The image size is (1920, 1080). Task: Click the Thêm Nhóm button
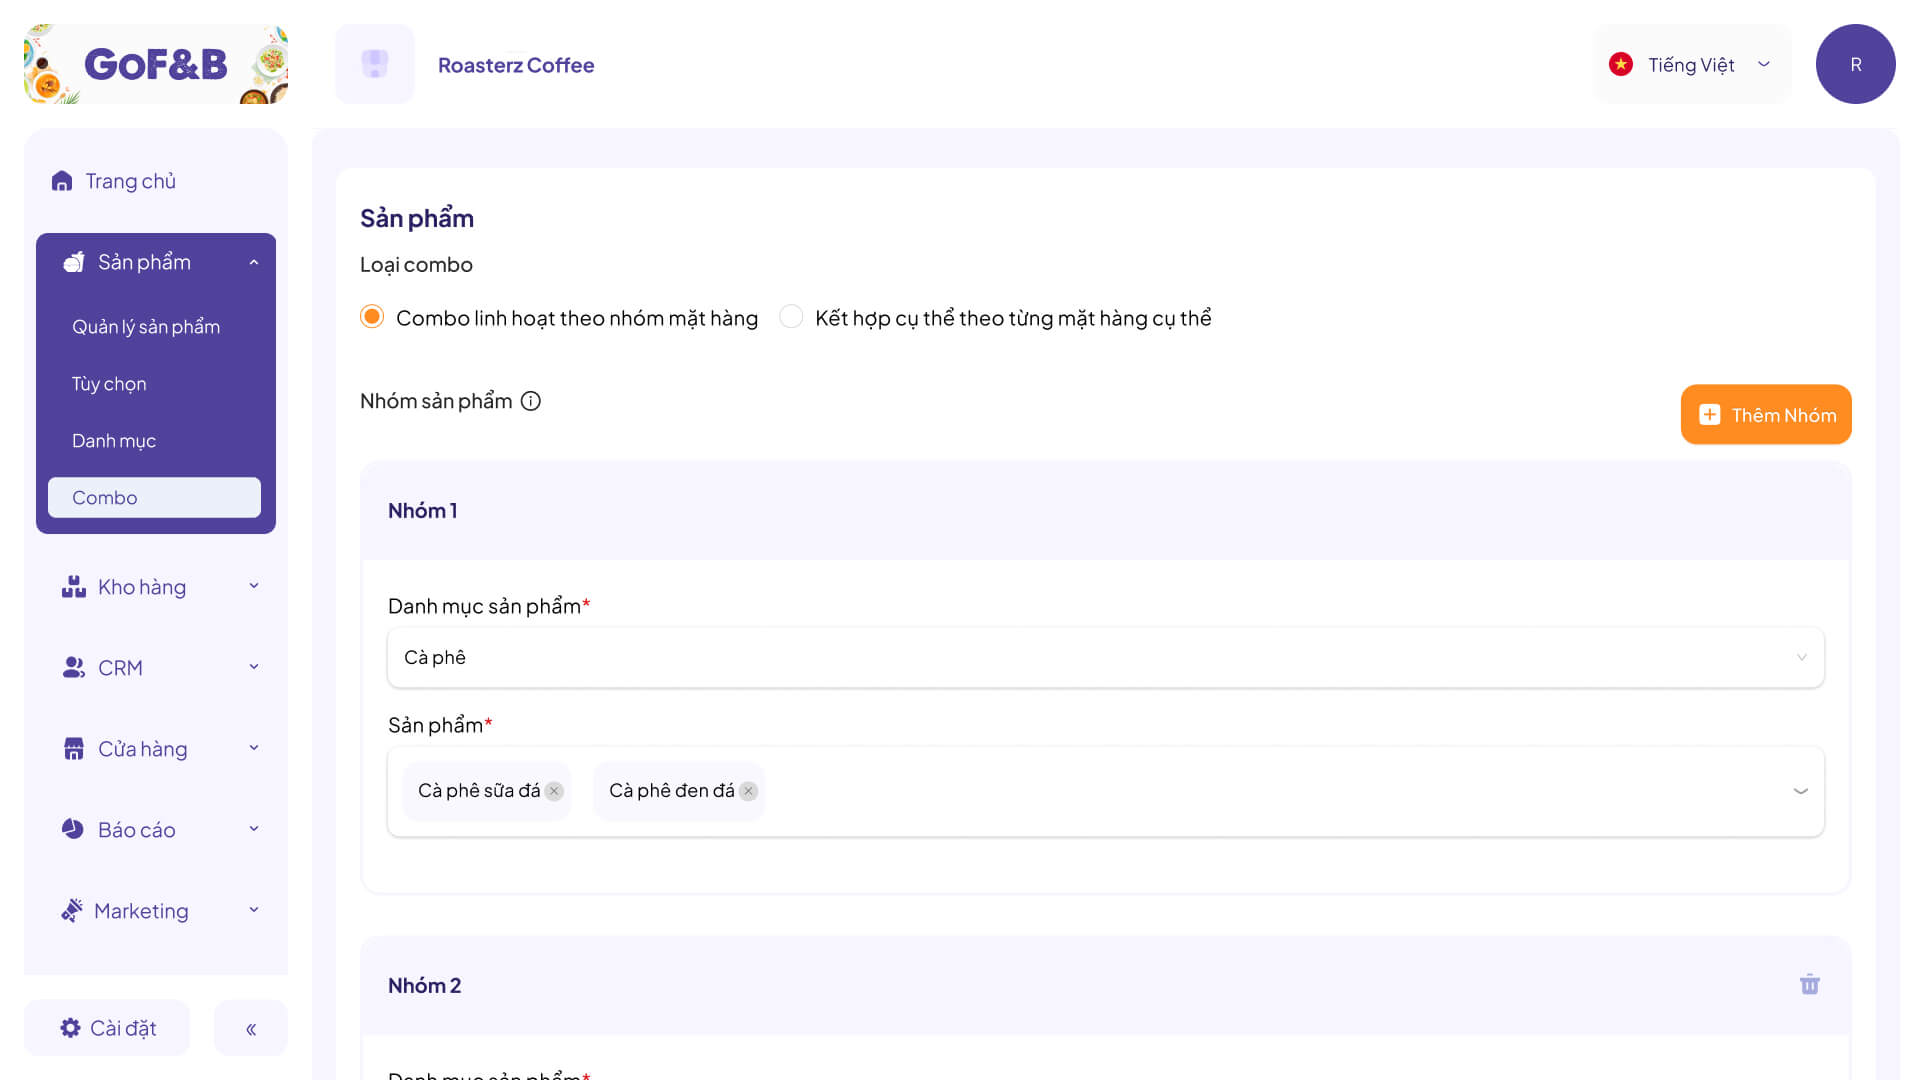click(1766, 415)
